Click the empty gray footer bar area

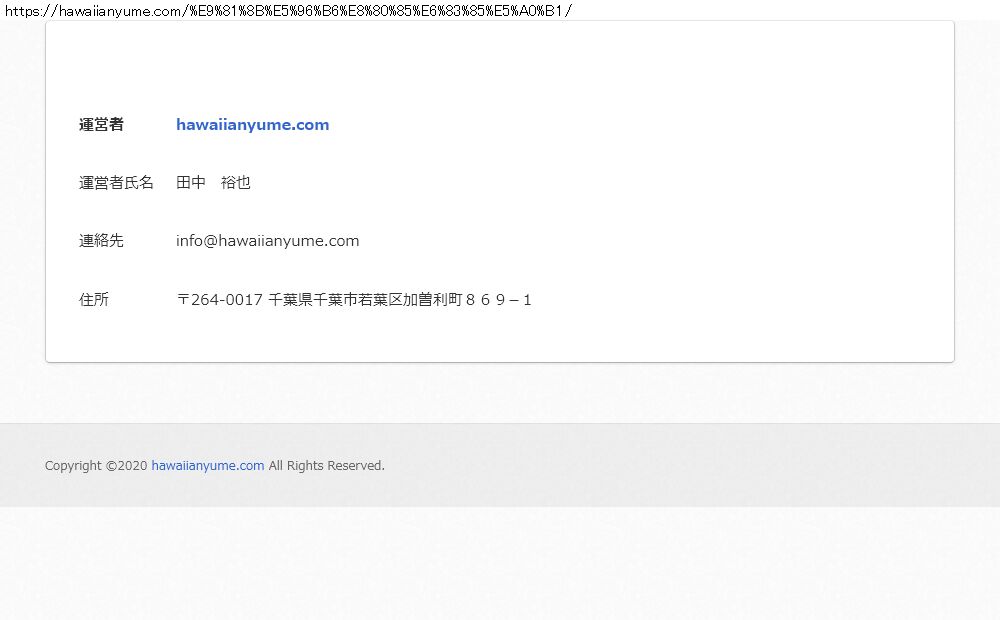tap(689, 465)
